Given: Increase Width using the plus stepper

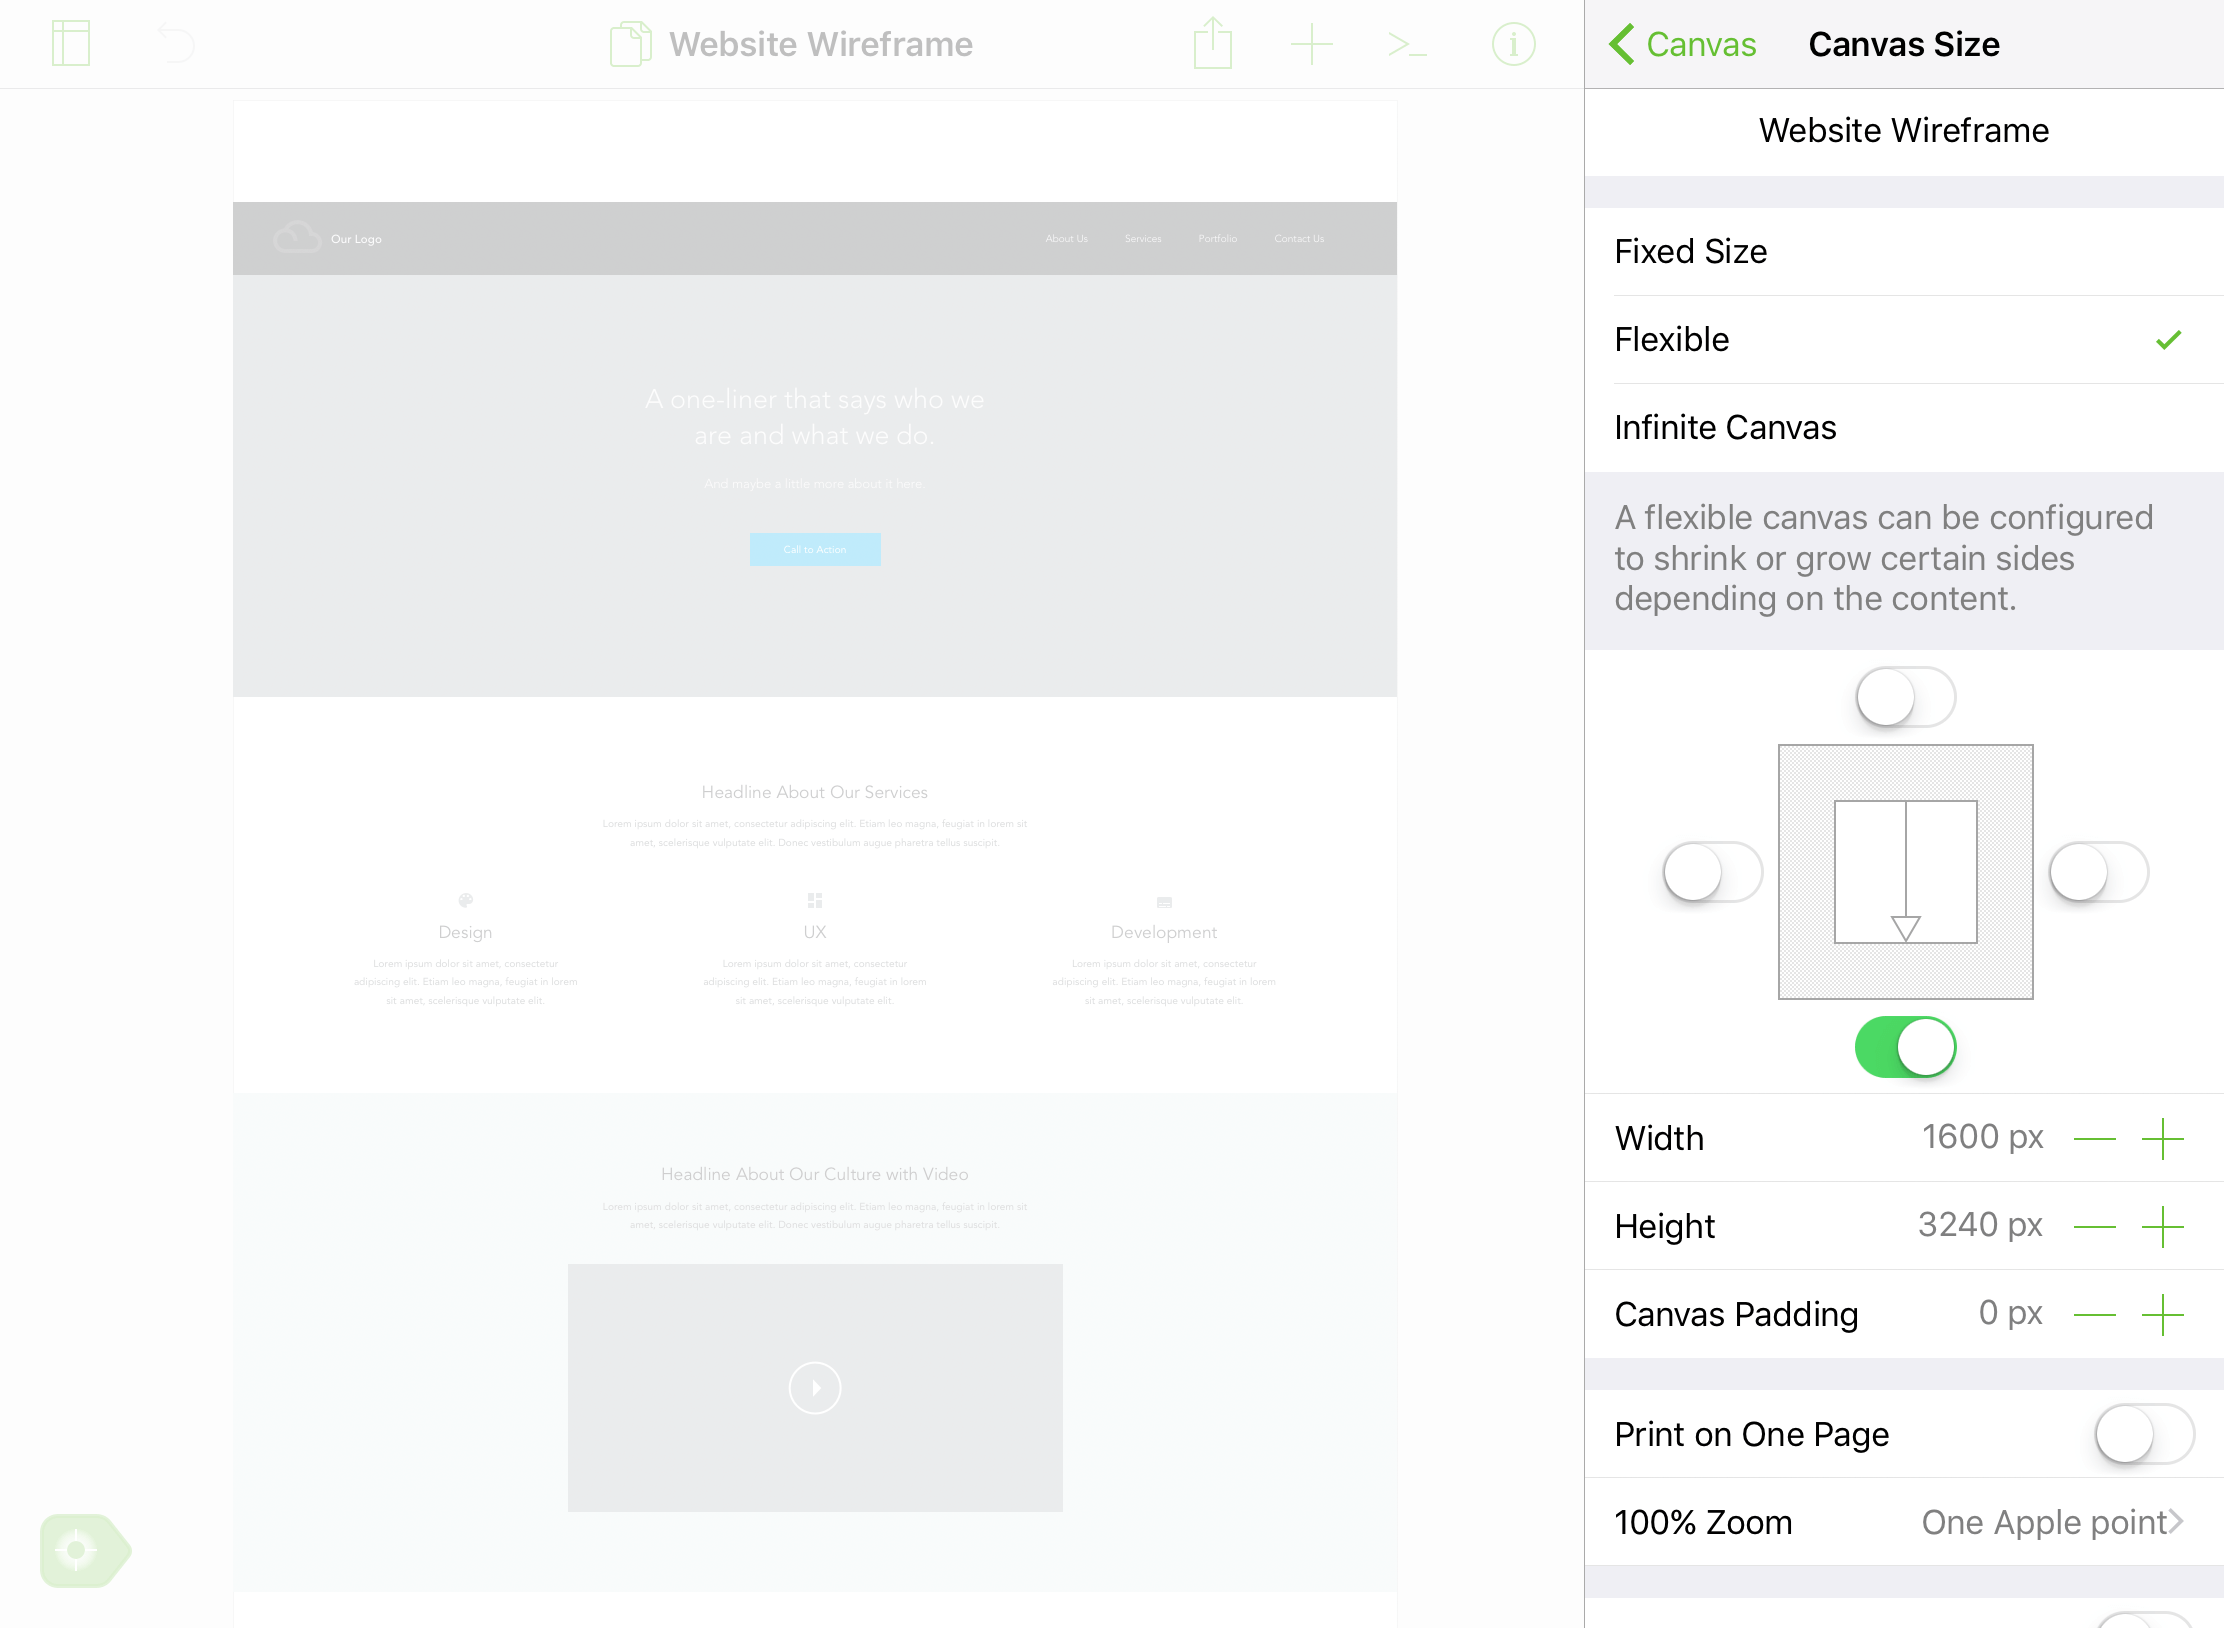Looking at the screenshot, I should point(2163,1138).
